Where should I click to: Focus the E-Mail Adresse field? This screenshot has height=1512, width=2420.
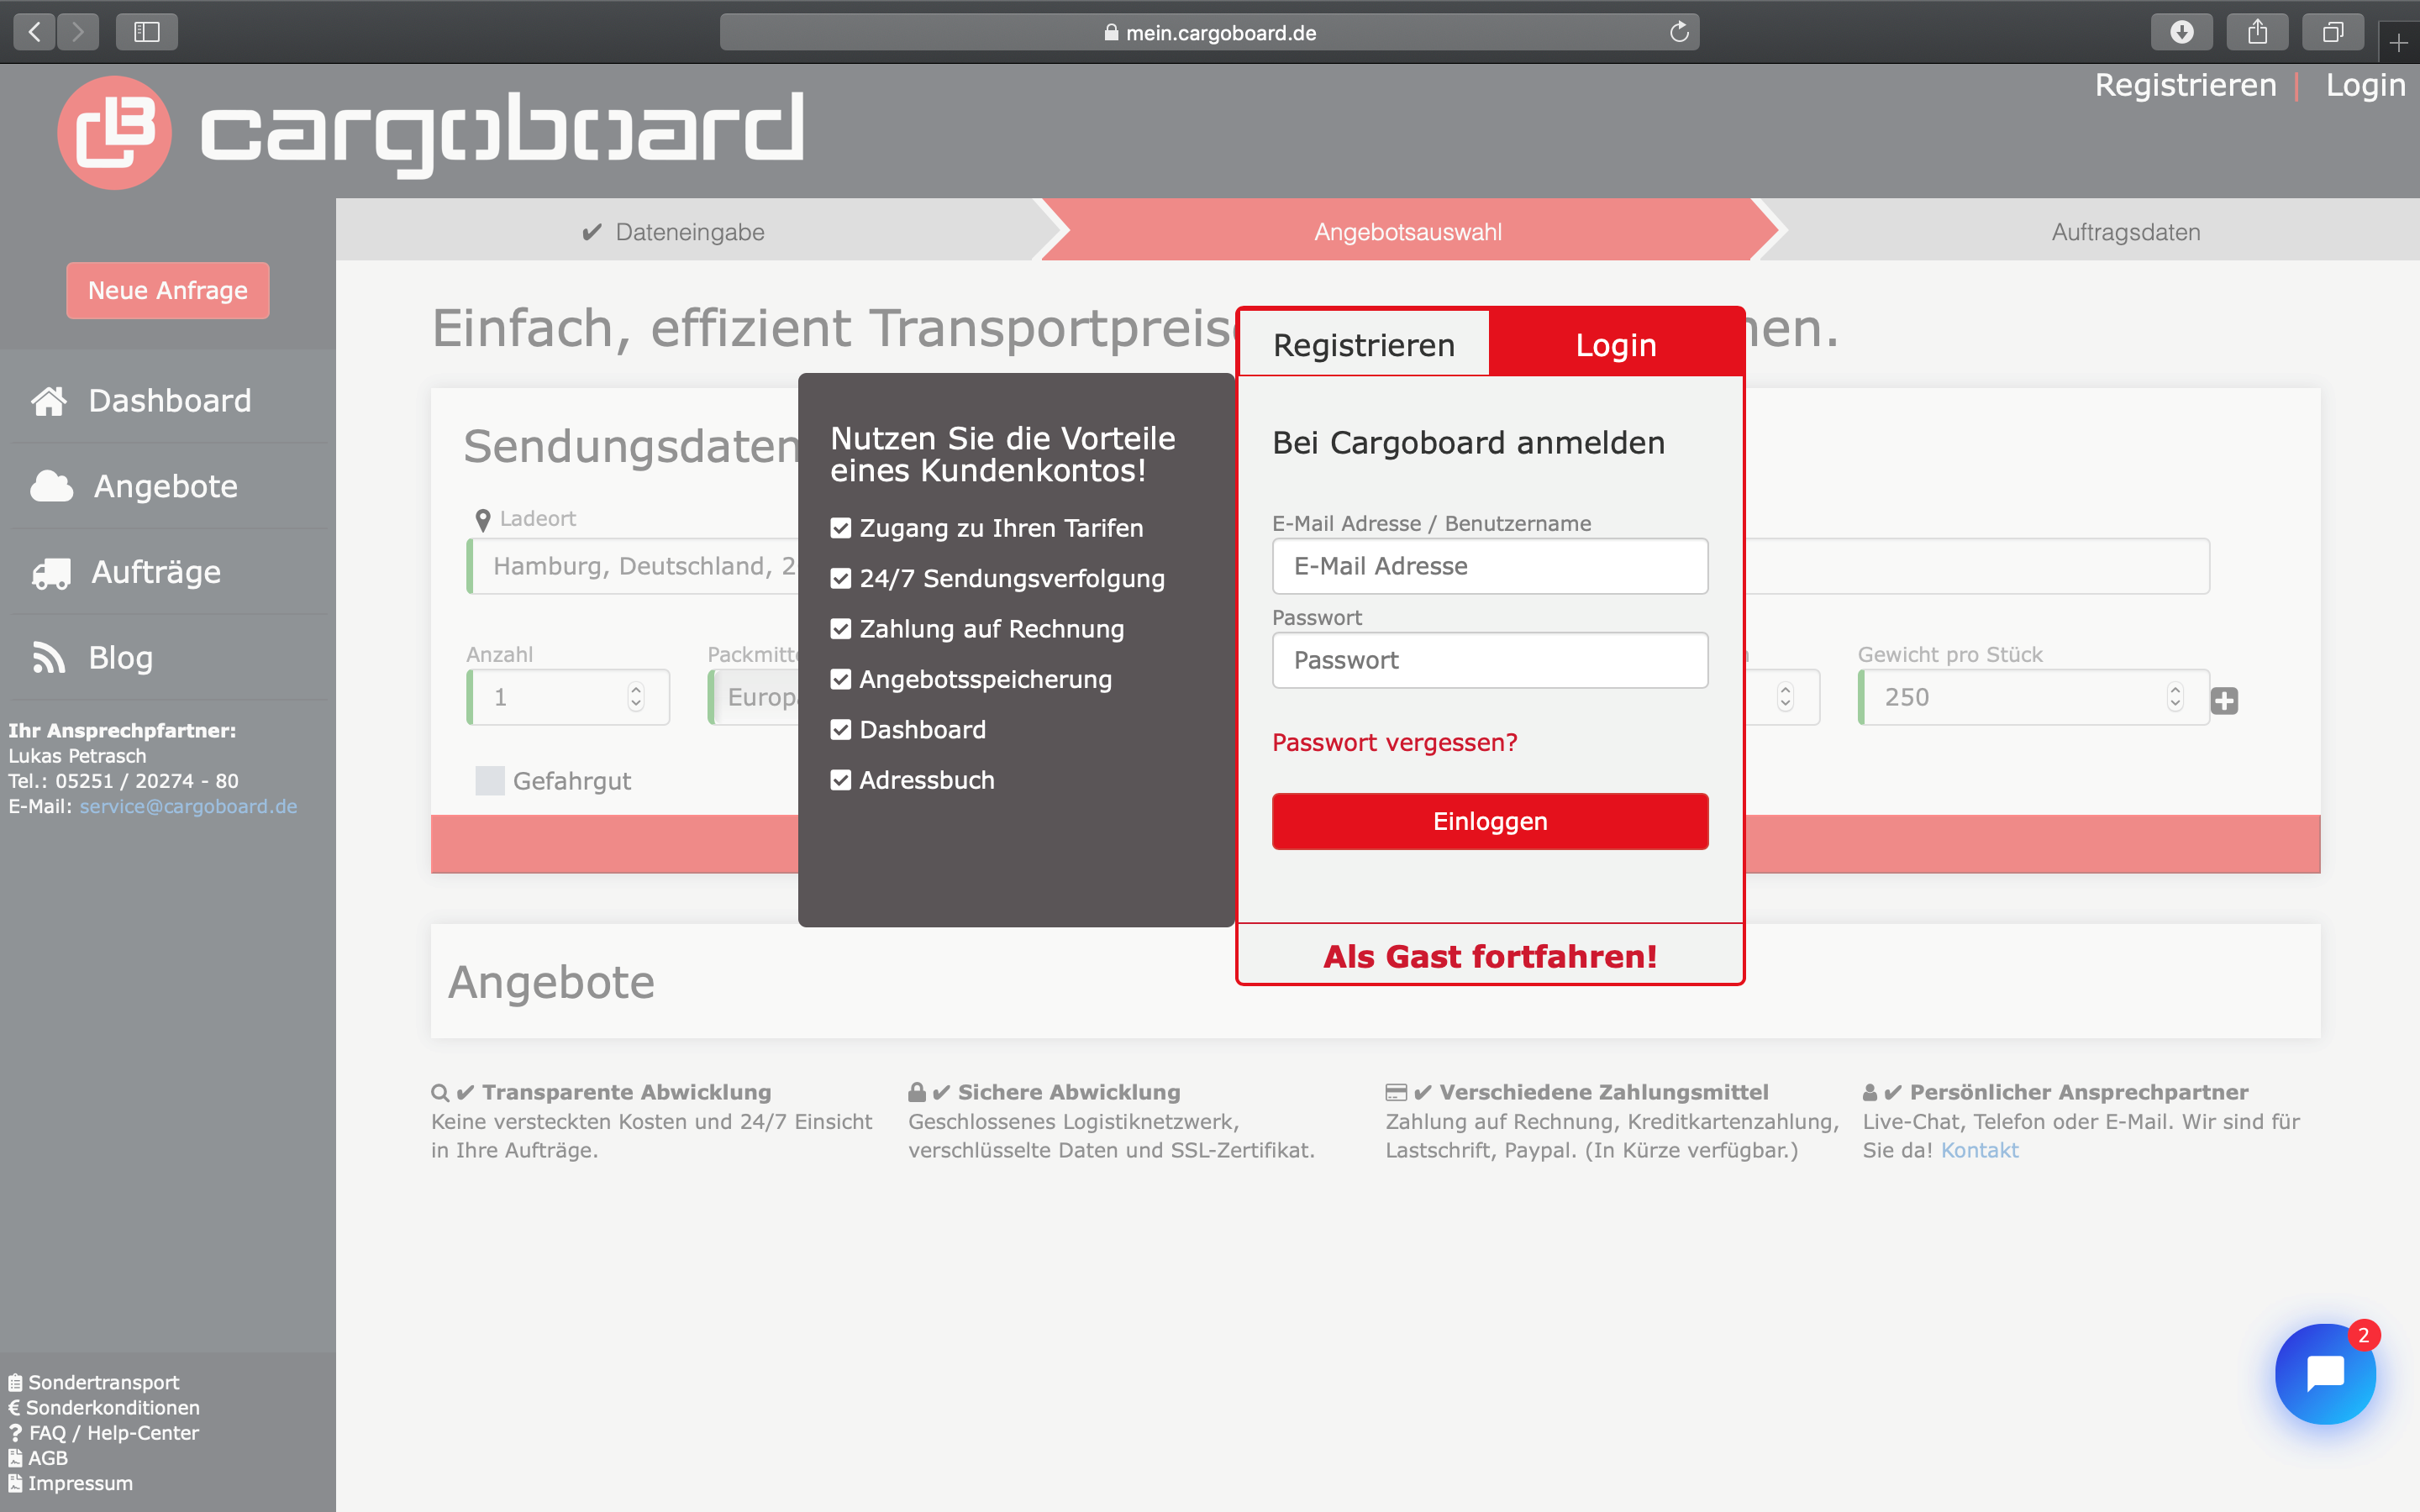click(1490, 566)
